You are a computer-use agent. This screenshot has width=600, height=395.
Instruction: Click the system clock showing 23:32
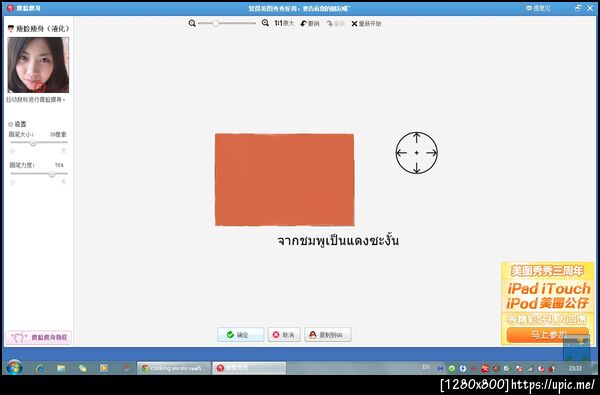tap(575, 368)
